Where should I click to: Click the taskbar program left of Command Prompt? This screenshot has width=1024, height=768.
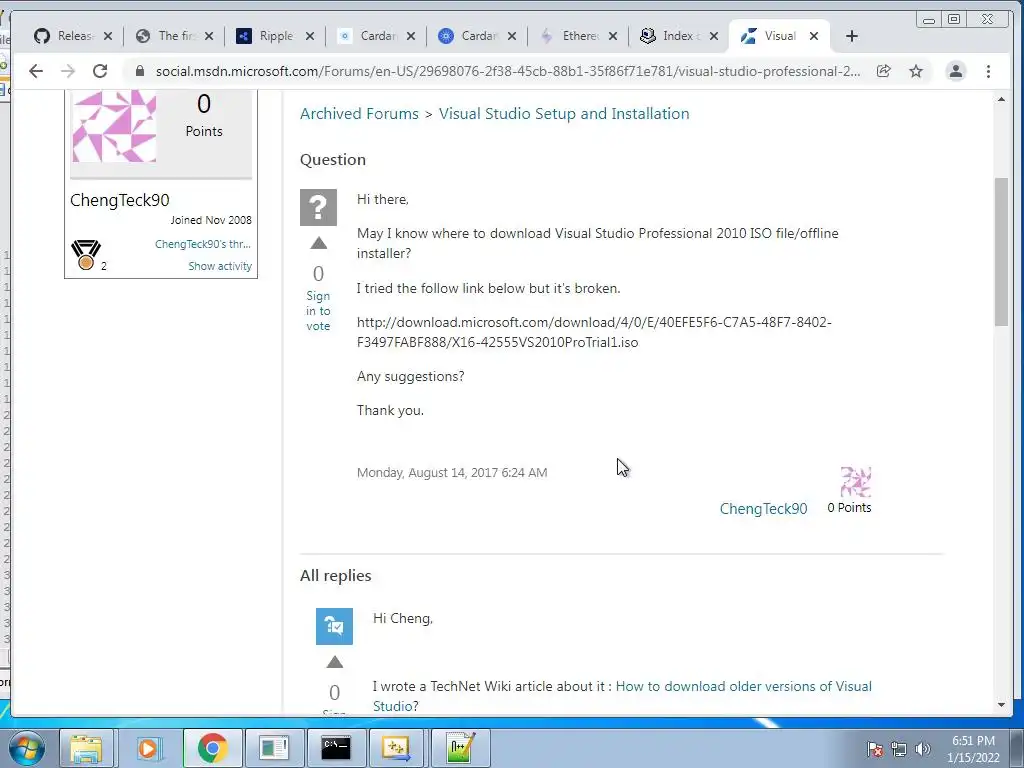(x=274, y=748)
